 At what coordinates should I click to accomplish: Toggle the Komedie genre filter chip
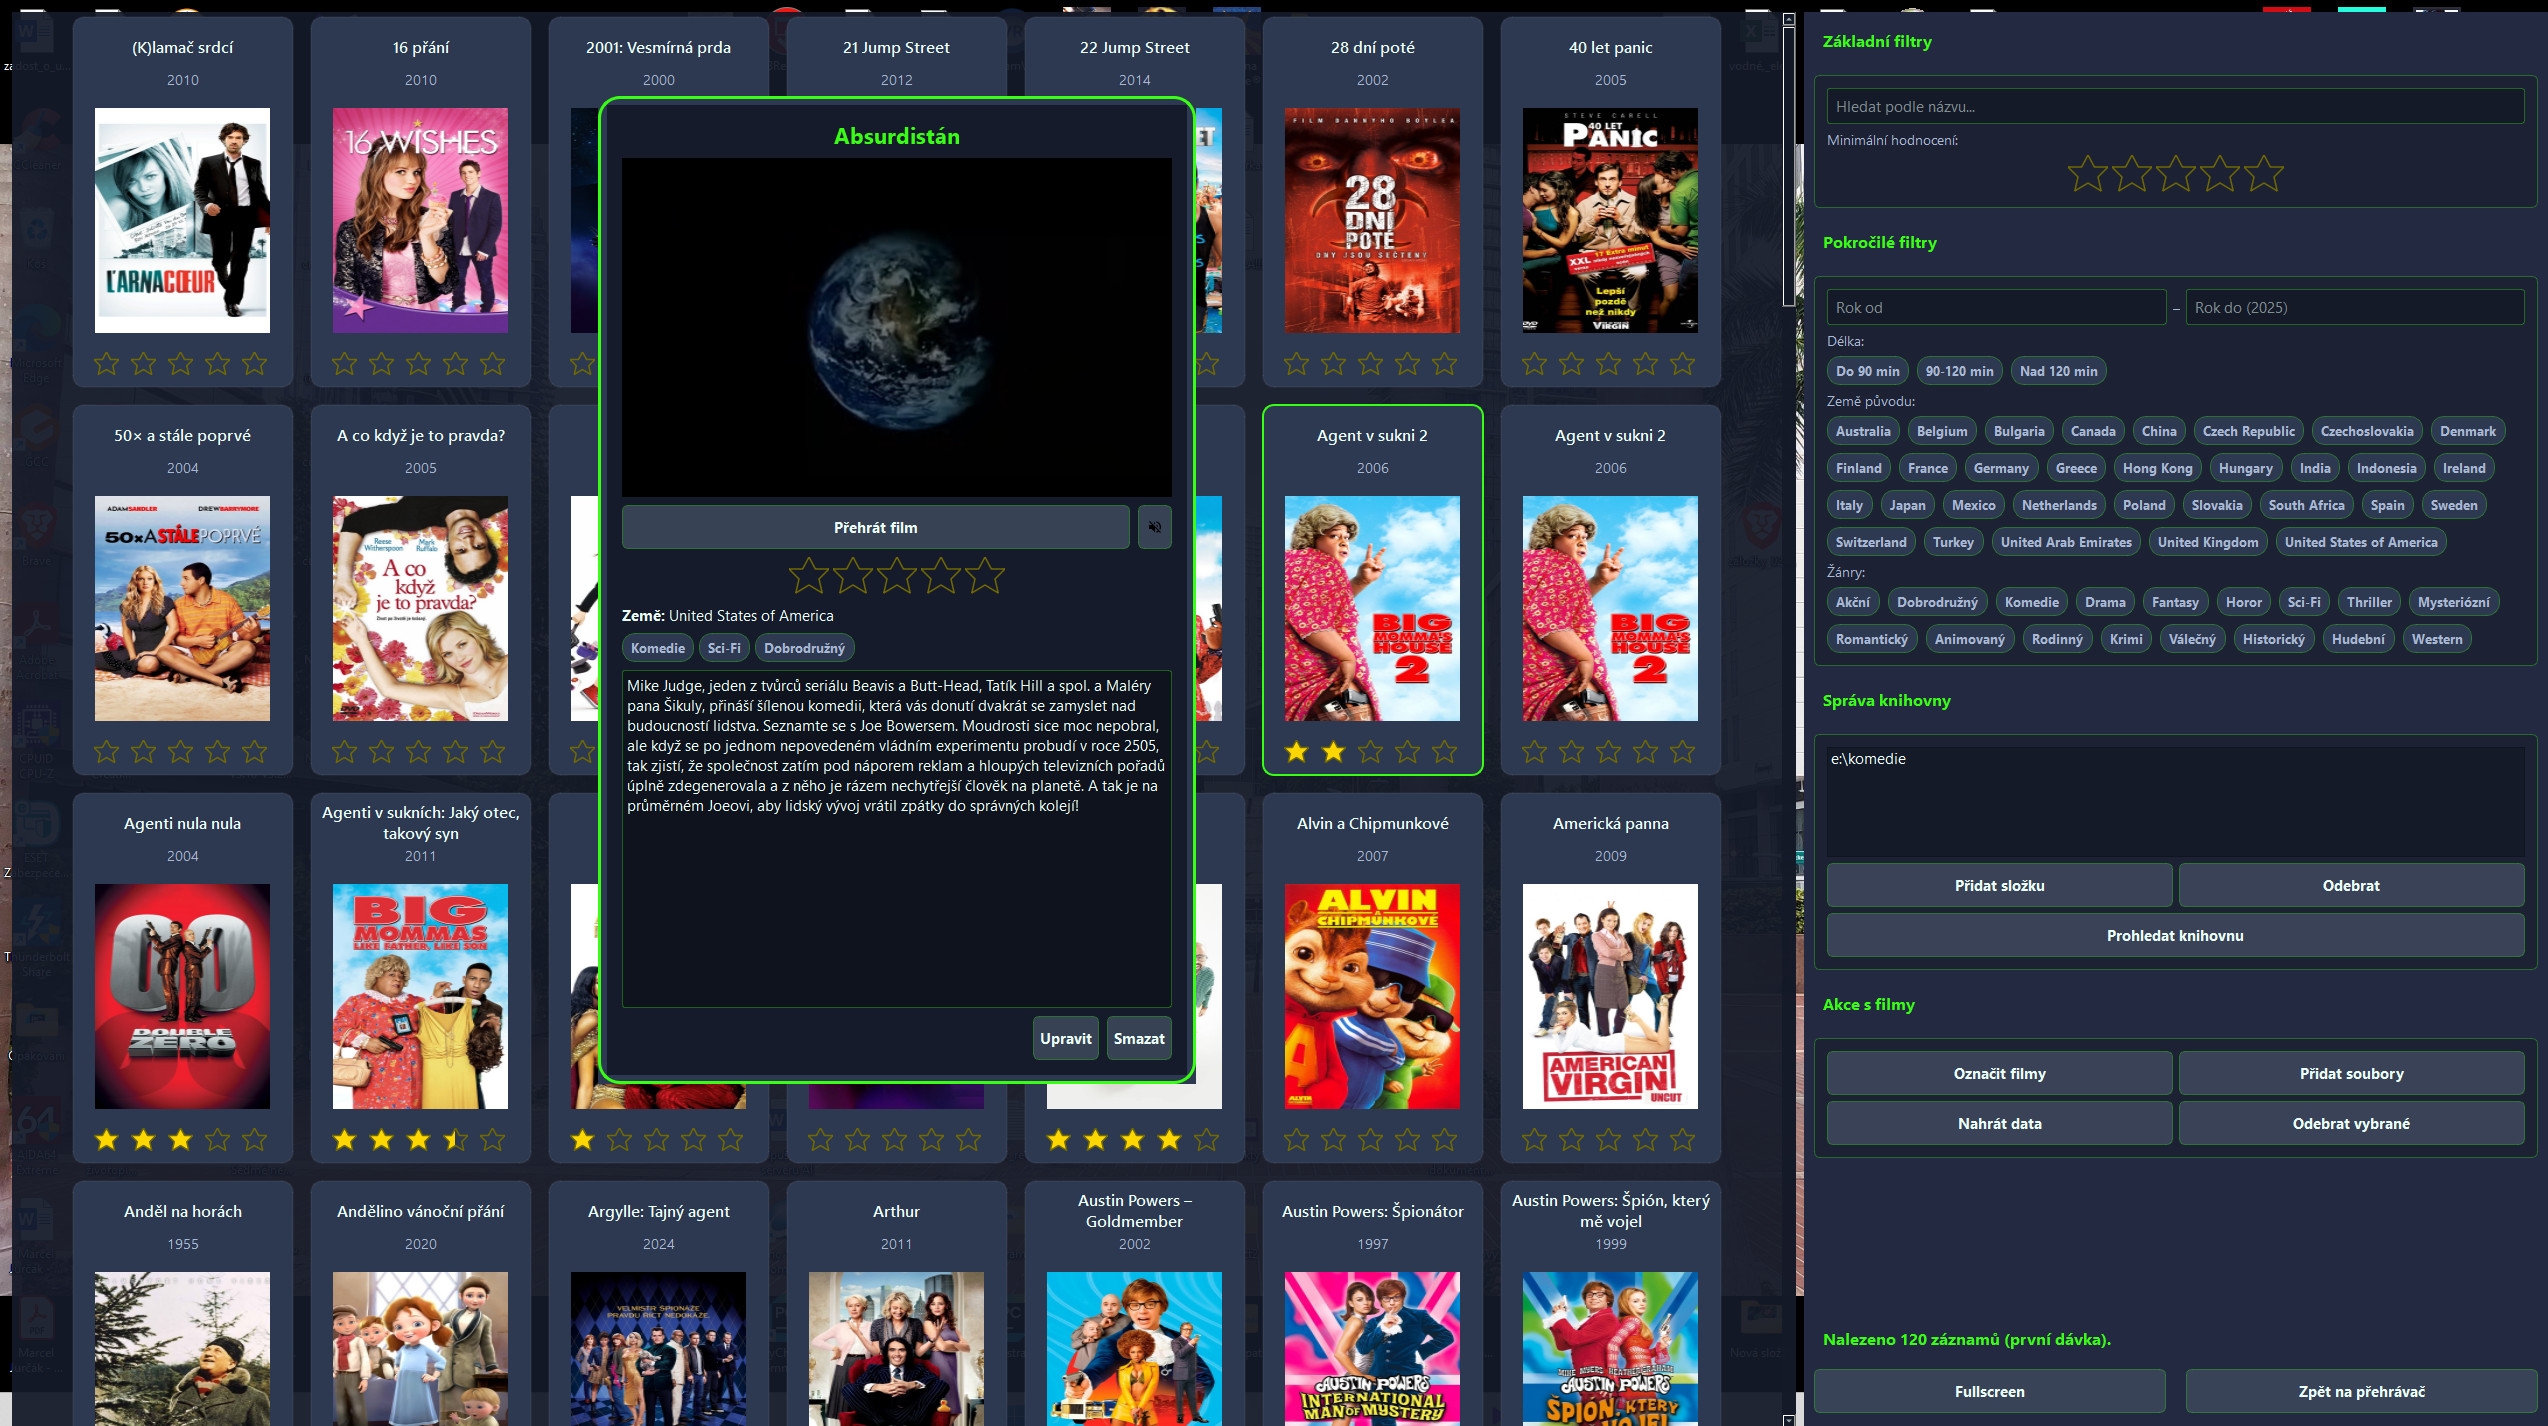pyautogui.click(x=2031, y=602)
